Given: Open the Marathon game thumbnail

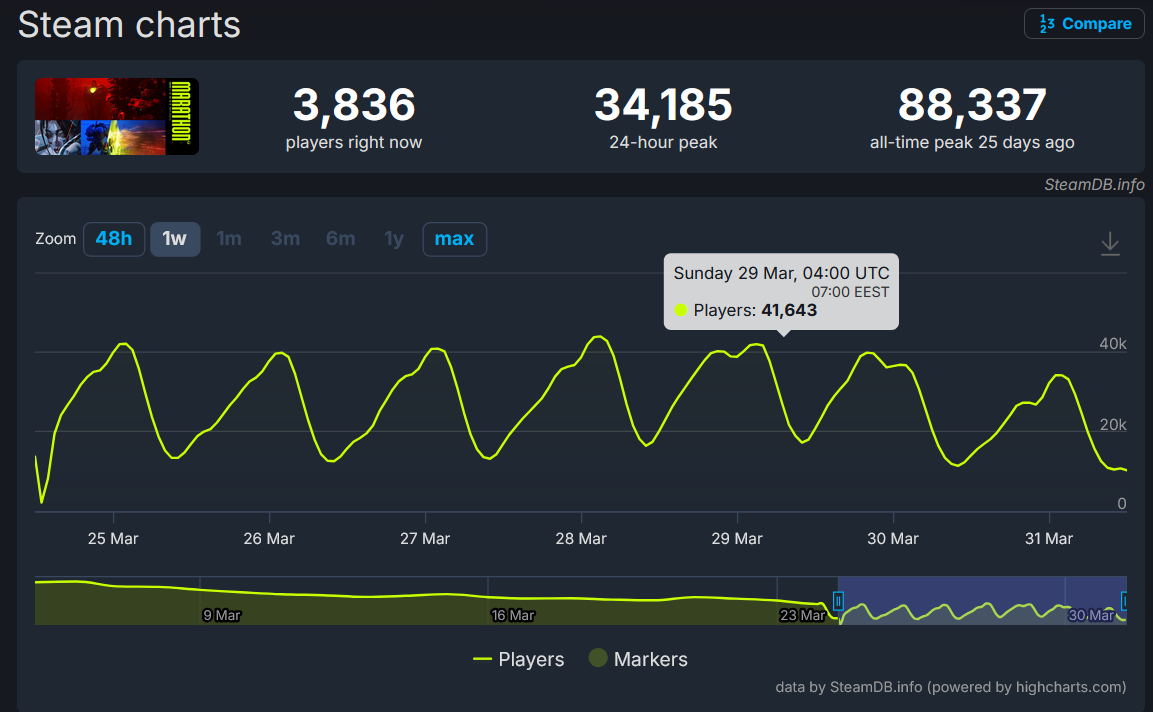Looking at the screenshot, I should [117, 116].
